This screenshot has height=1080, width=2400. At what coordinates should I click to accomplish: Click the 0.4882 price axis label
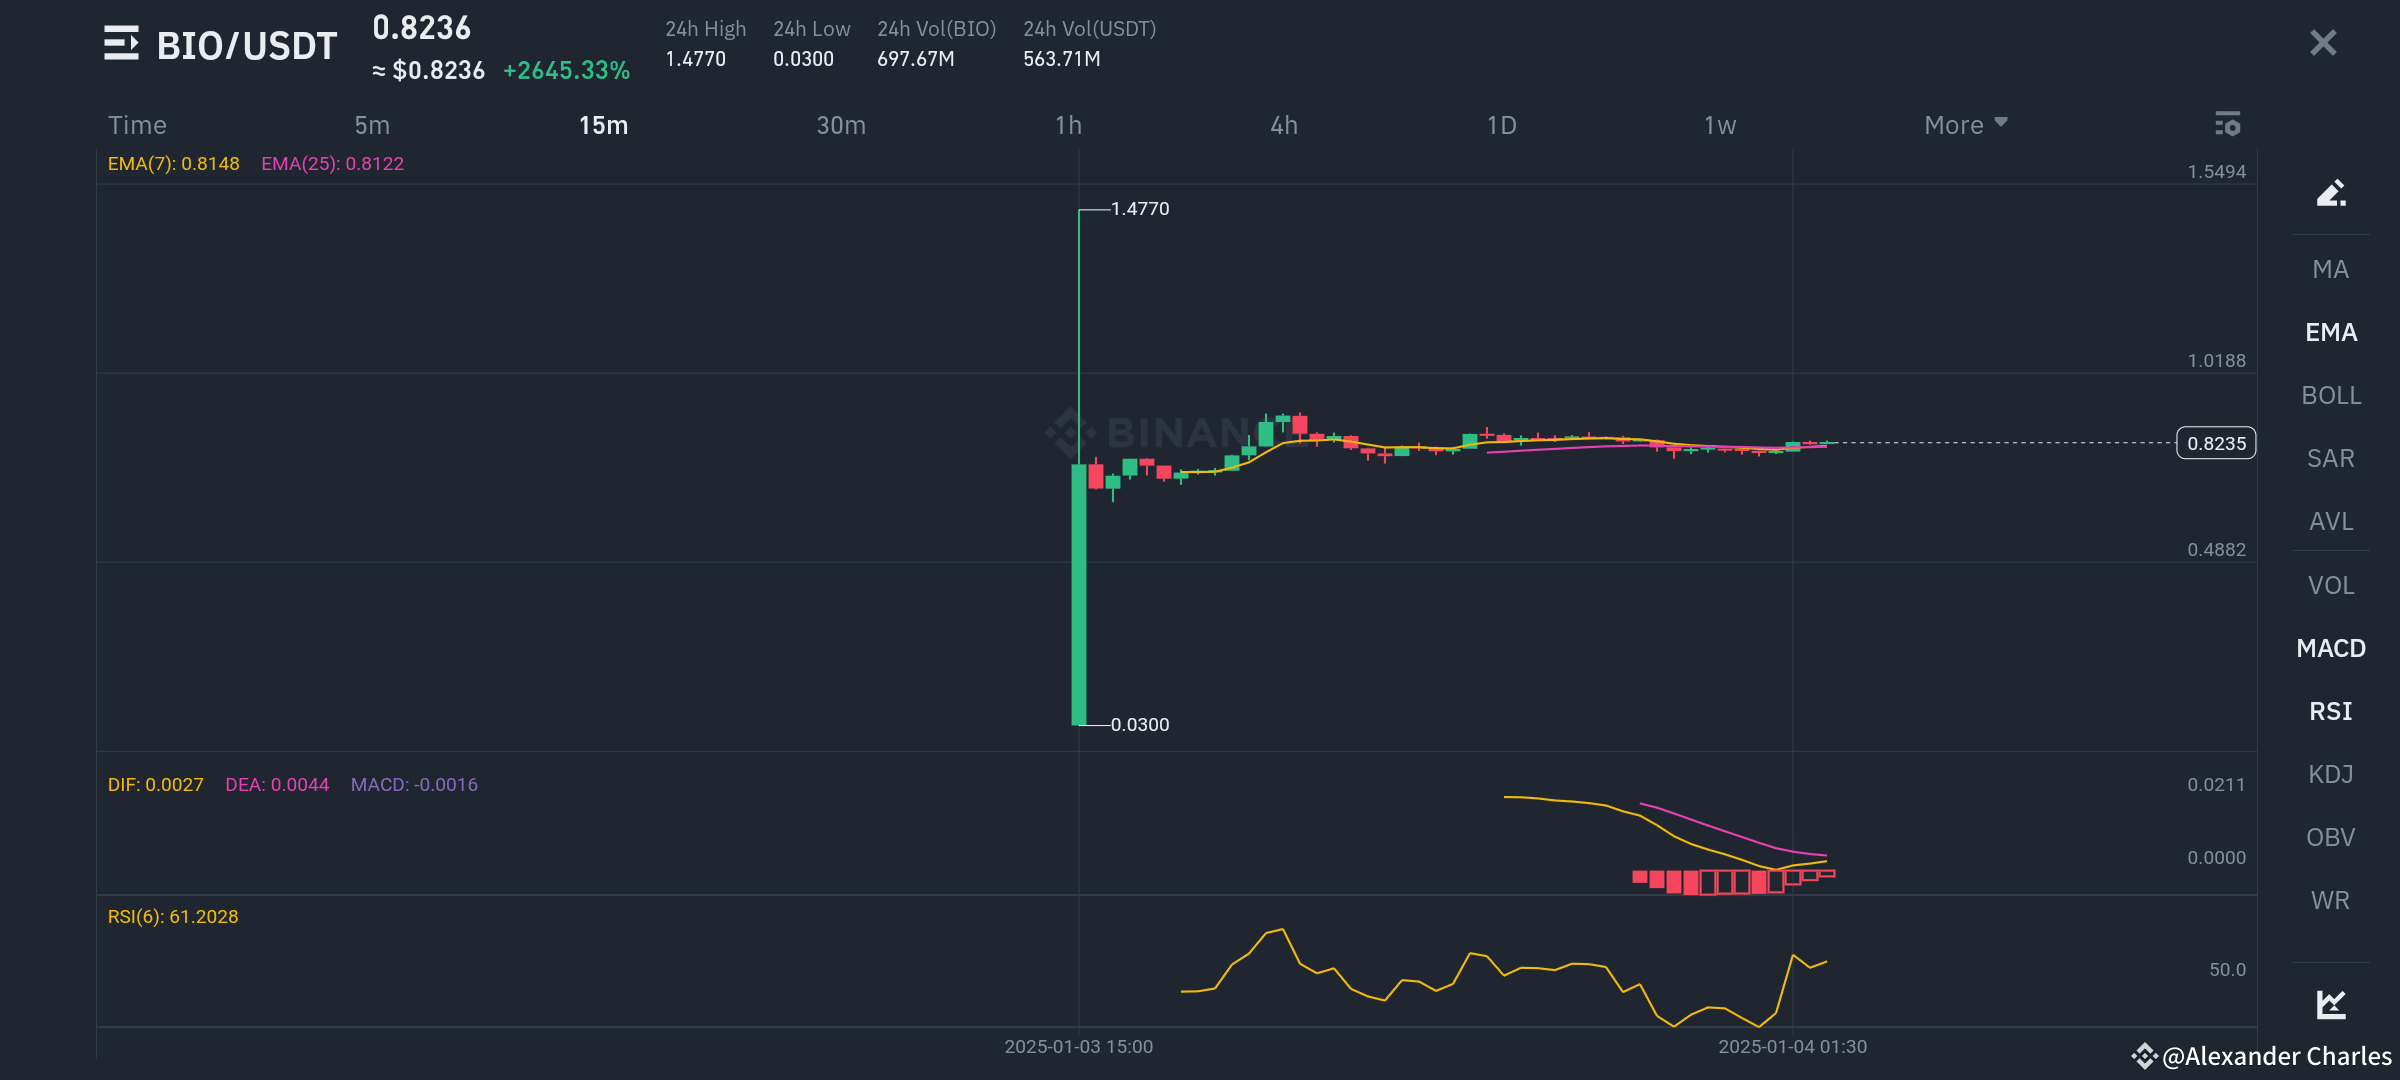click(x=2217, y=550)
